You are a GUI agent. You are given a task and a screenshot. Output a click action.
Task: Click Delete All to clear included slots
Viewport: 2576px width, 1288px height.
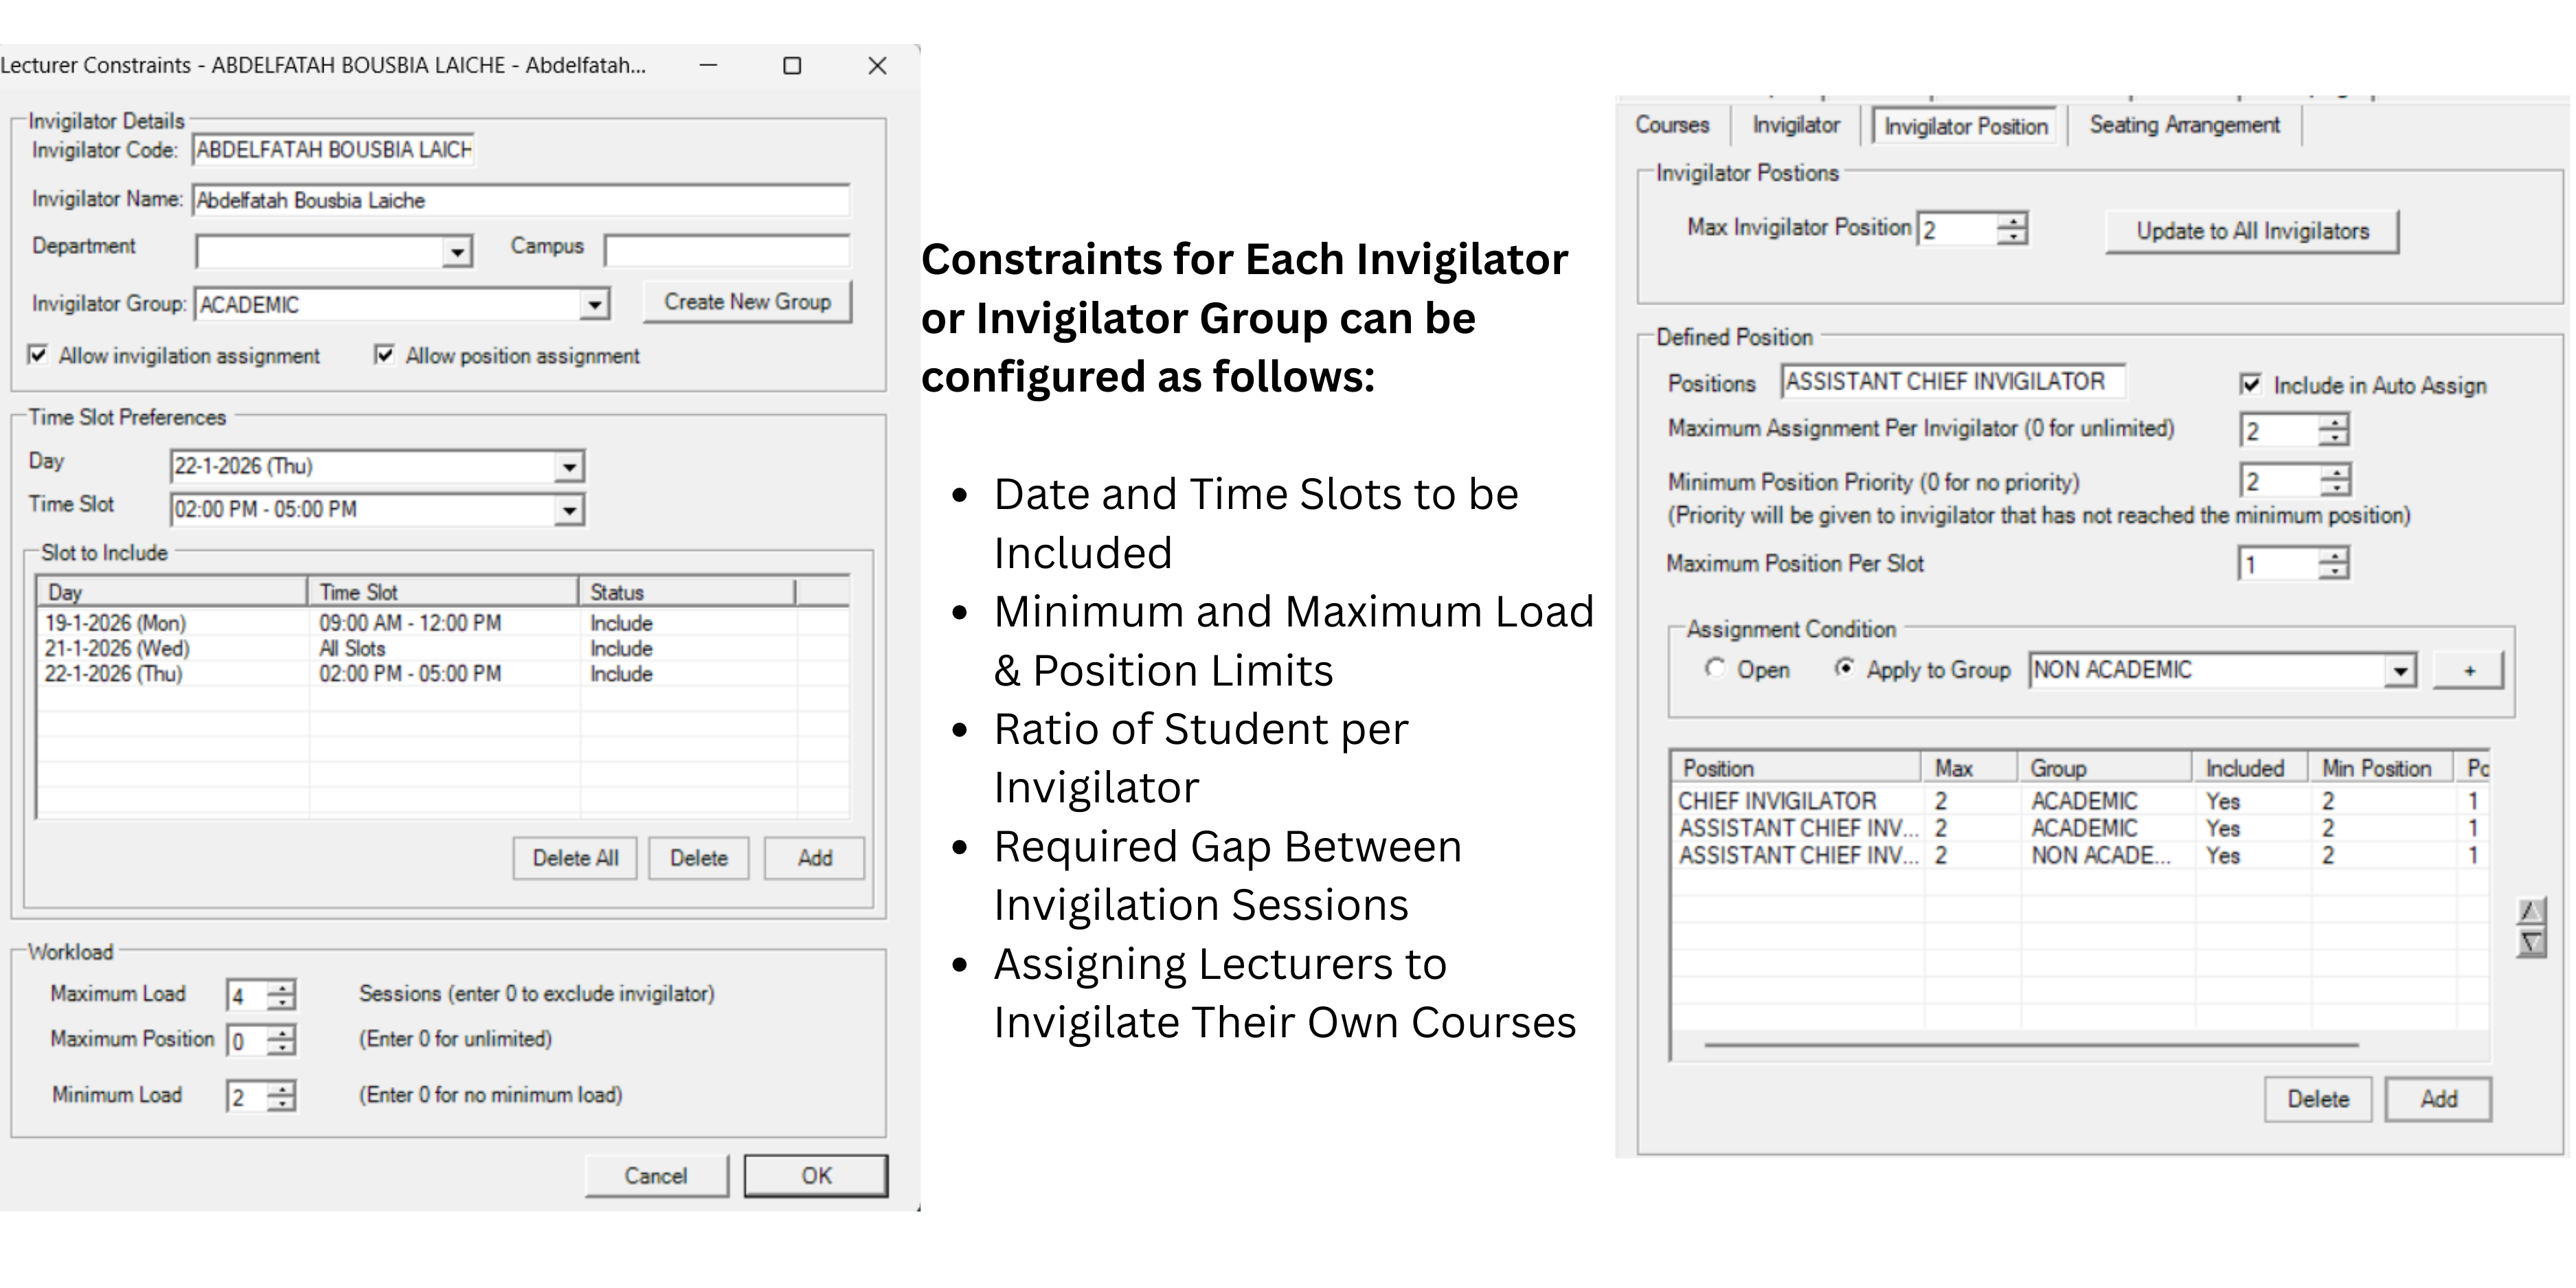pyautogui.click(x=574, y=857)
